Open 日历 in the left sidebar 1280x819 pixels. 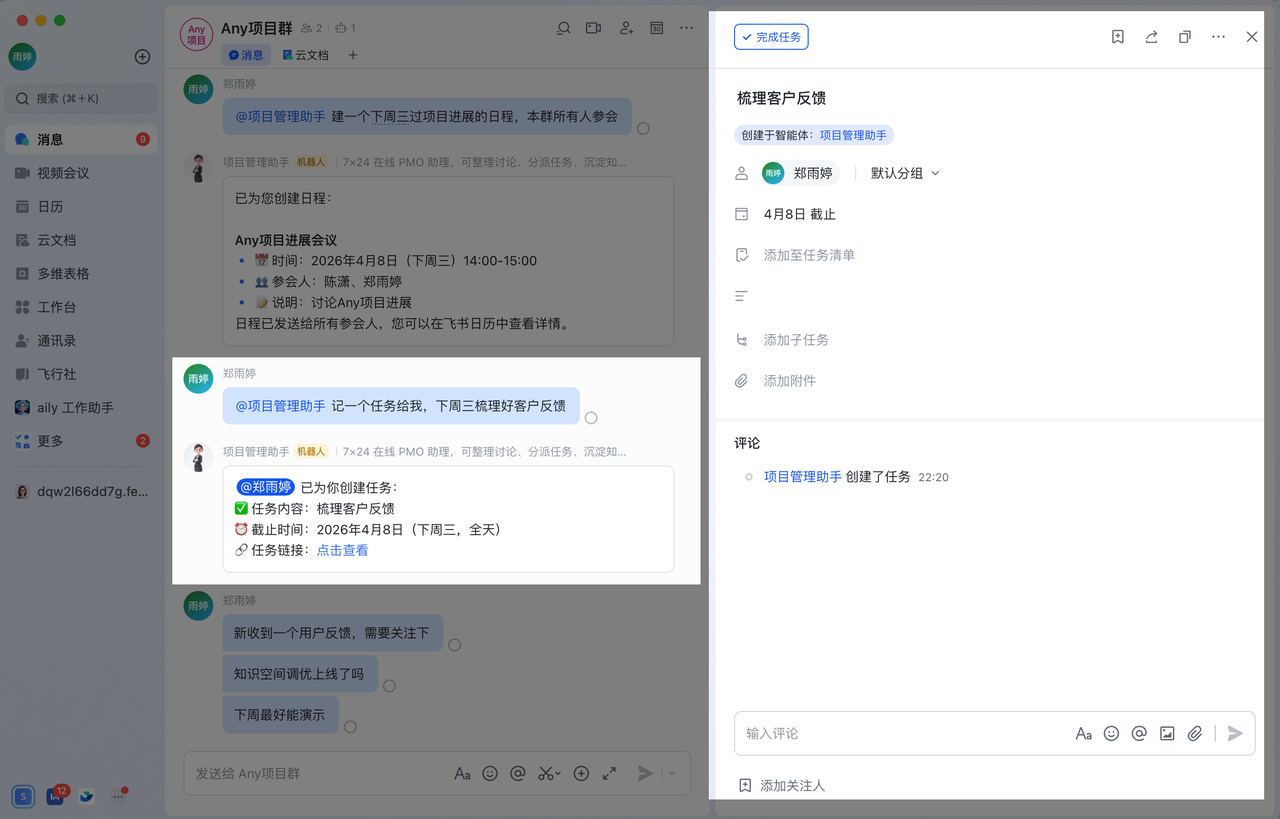(50, 207)
